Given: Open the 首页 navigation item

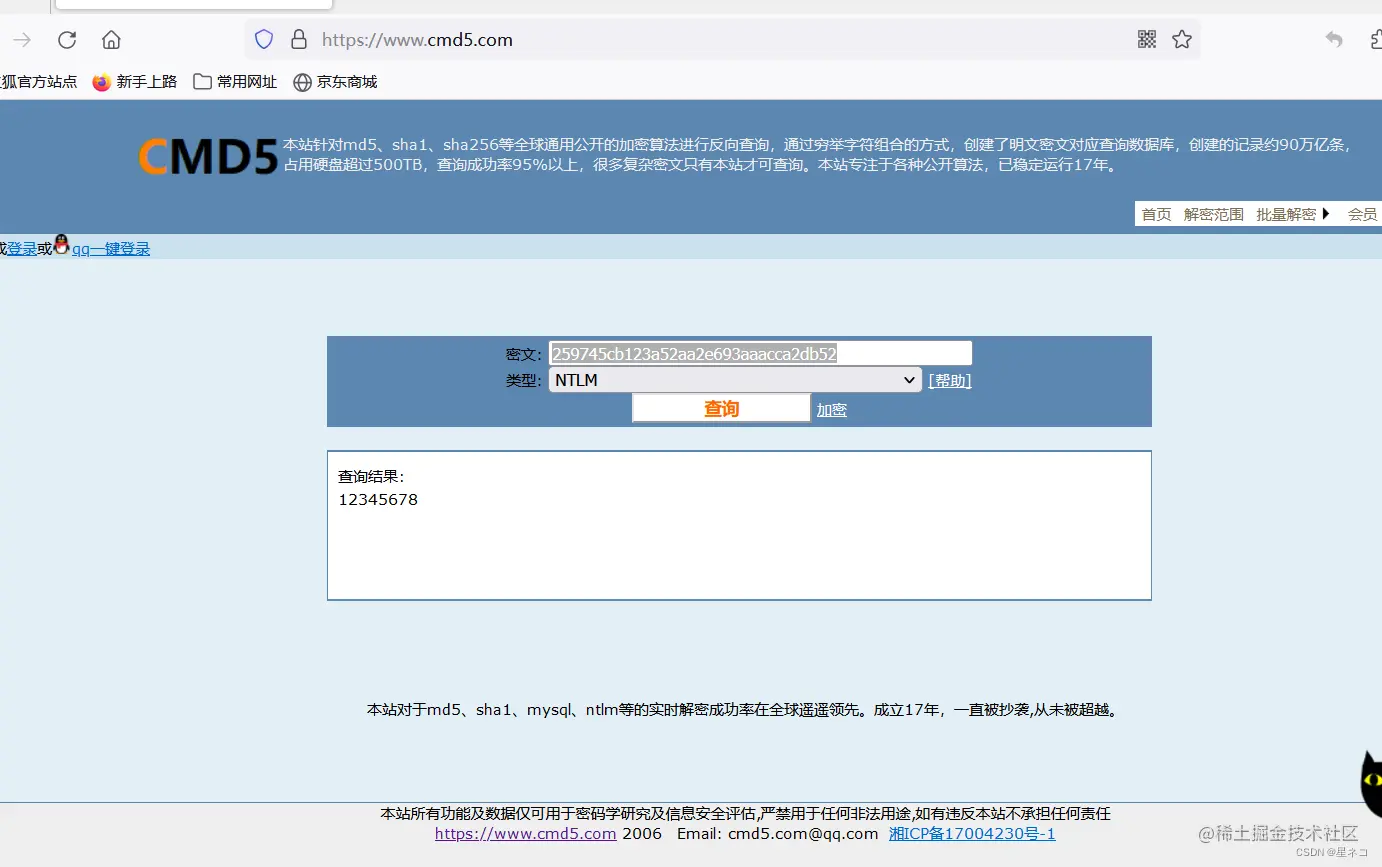Looking at the screenshot, I should pyautogui.click(x=1157, y=214).
